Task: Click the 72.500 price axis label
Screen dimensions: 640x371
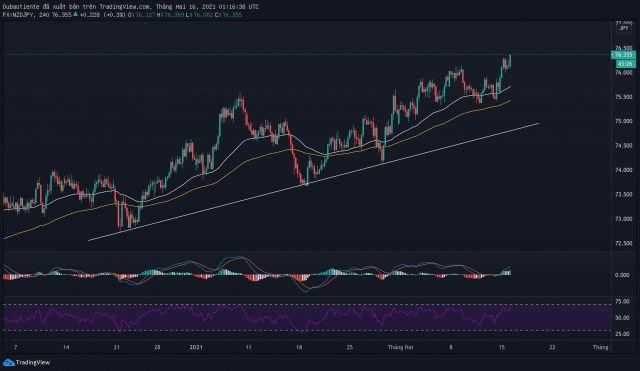Action: tap(623, 244)
